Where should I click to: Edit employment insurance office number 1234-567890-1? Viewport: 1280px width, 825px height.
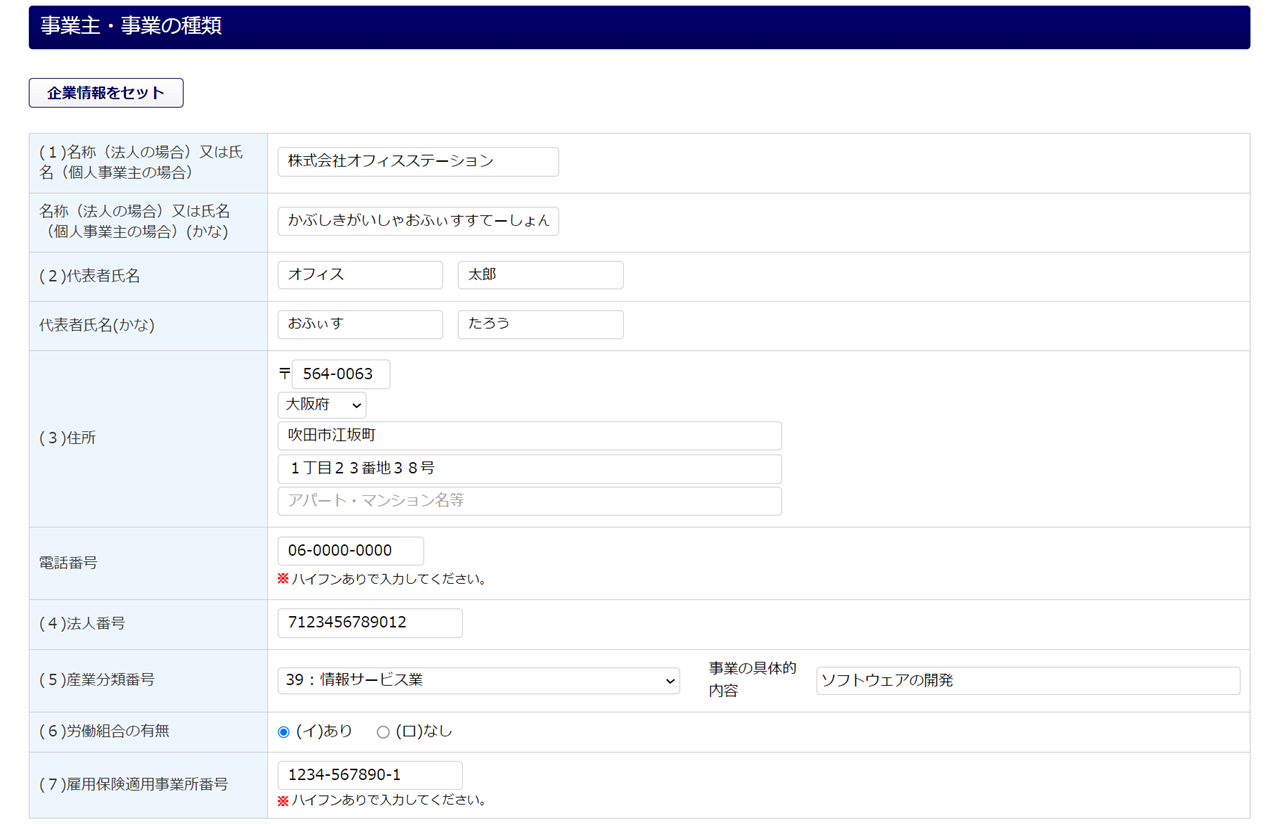click(x=370, y=775)
